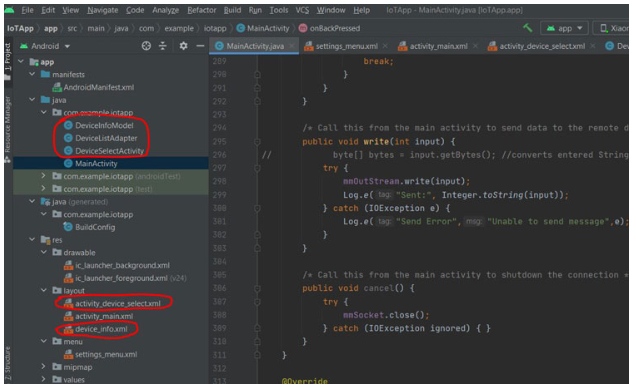Click the fold marker at line 295

pos(257,142)
